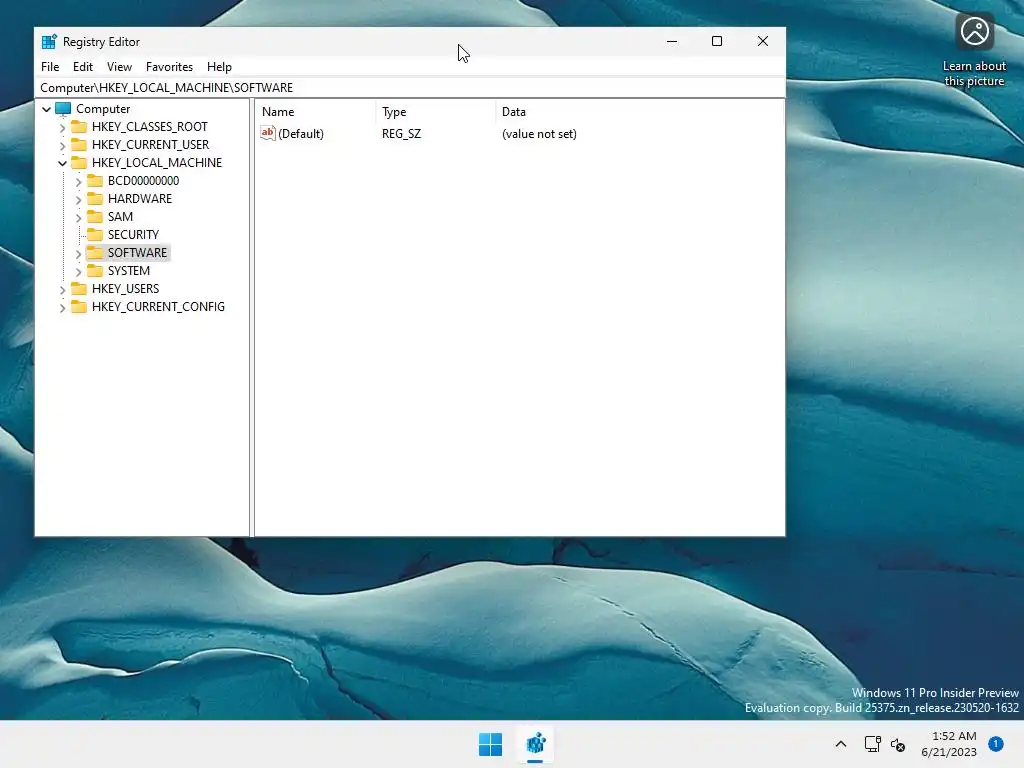Click the (Default) string value icon
The width and height of the screenshot is (1024, 768).
[x=268, y=133]
